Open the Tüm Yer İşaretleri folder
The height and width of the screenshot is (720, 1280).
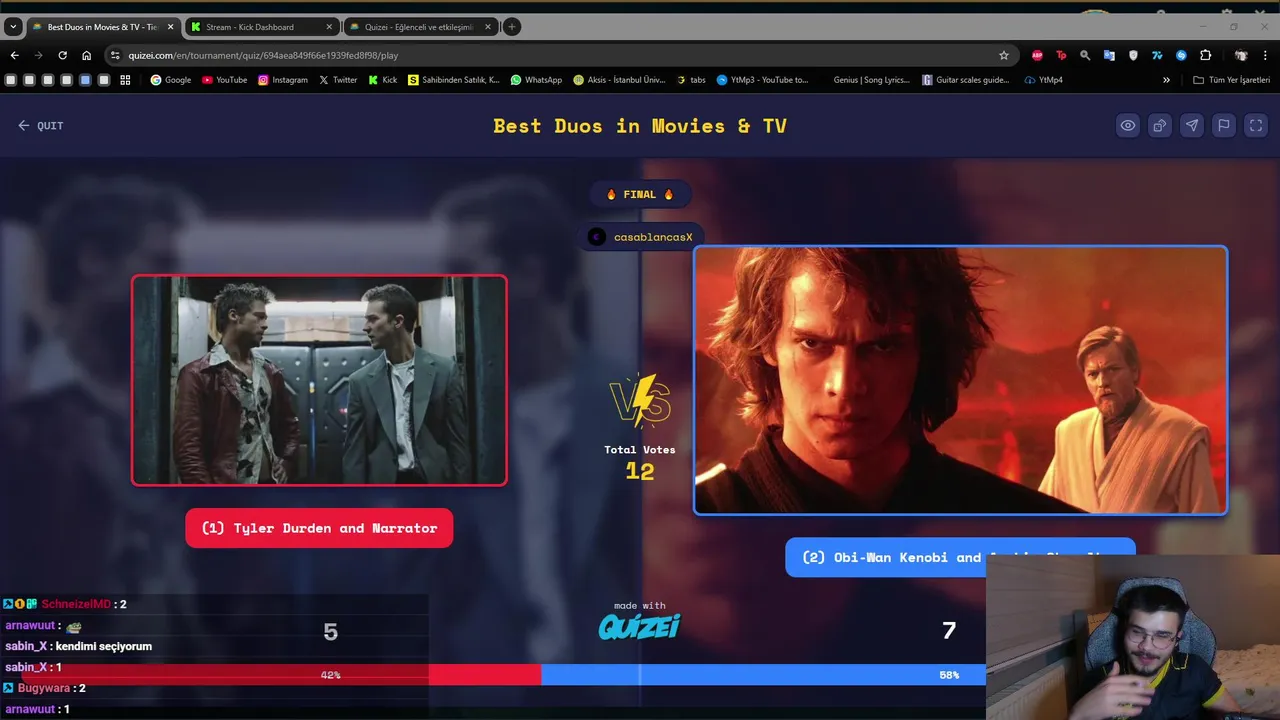[1231, 80]
